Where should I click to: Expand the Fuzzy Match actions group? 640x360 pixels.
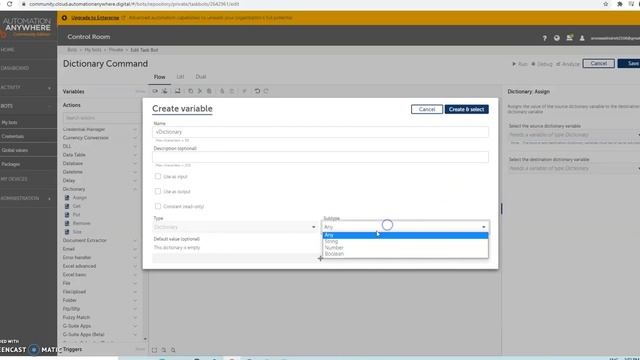click(135, 318)
